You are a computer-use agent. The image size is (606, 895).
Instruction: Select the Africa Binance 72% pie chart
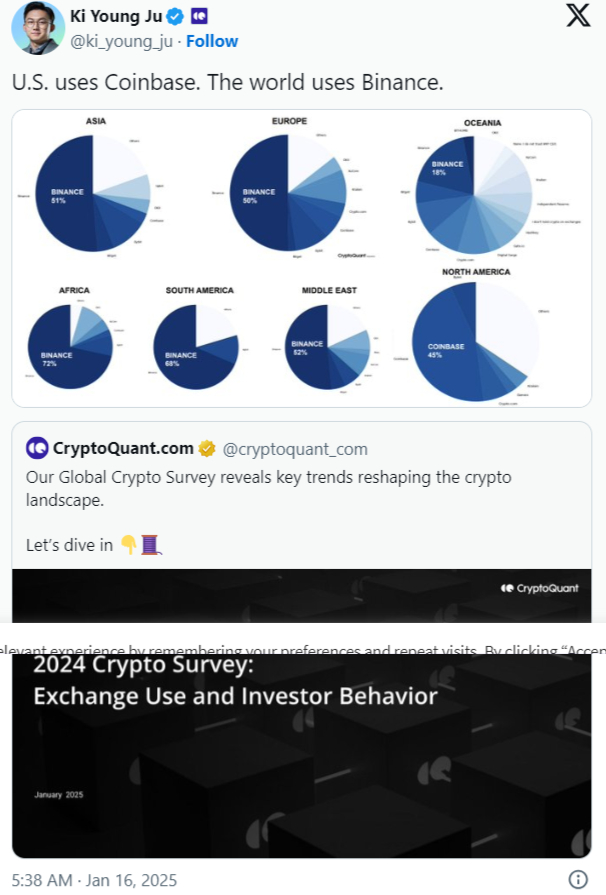click(70, 346)
